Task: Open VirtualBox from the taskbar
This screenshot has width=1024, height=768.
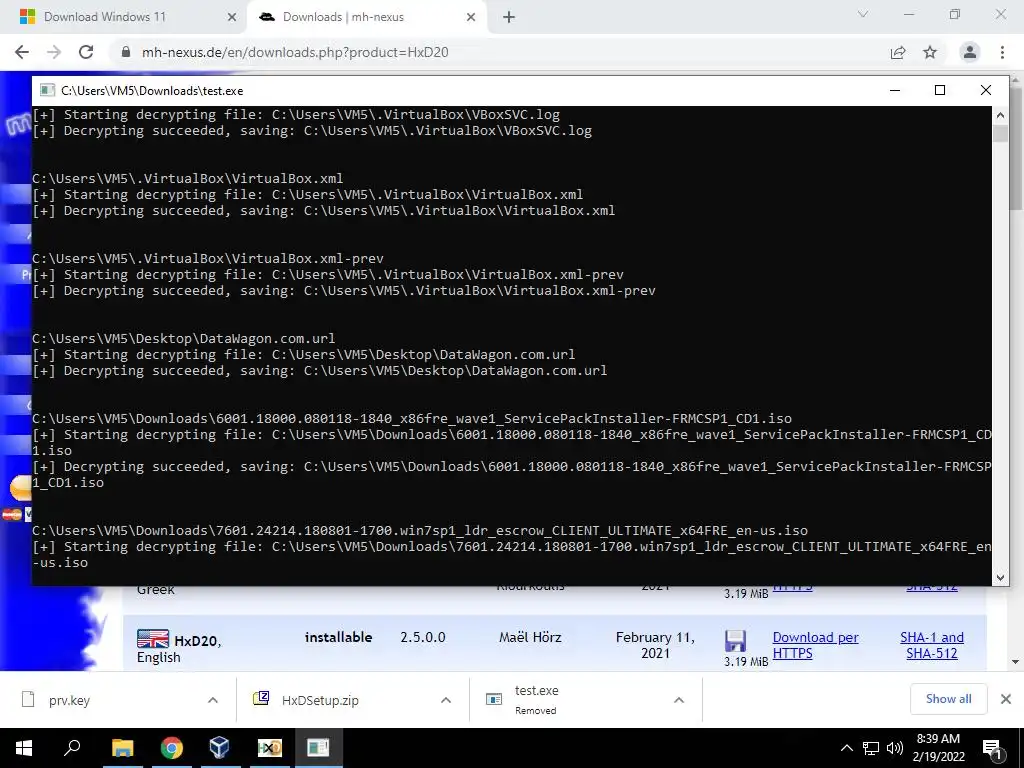Action: (219, 748)
